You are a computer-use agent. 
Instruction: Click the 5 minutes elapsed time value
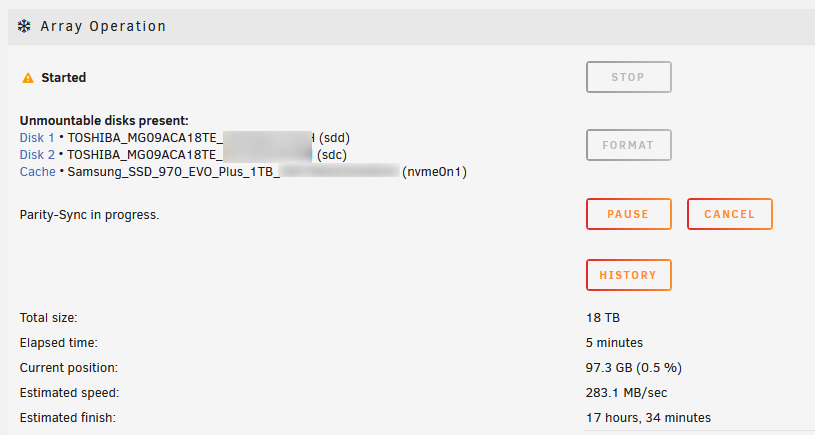click(614, 342)
